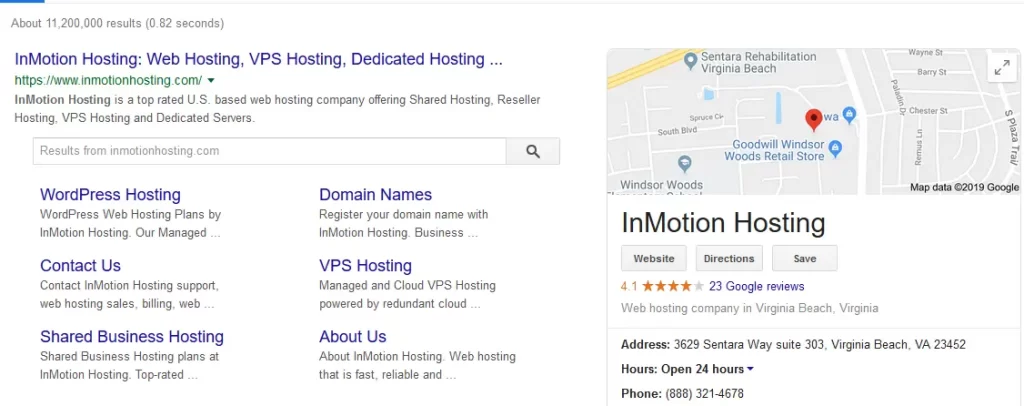Open the dropdown arrow next to inmotionhosting.com URL

pyautogui.click(x=210, y=81)
